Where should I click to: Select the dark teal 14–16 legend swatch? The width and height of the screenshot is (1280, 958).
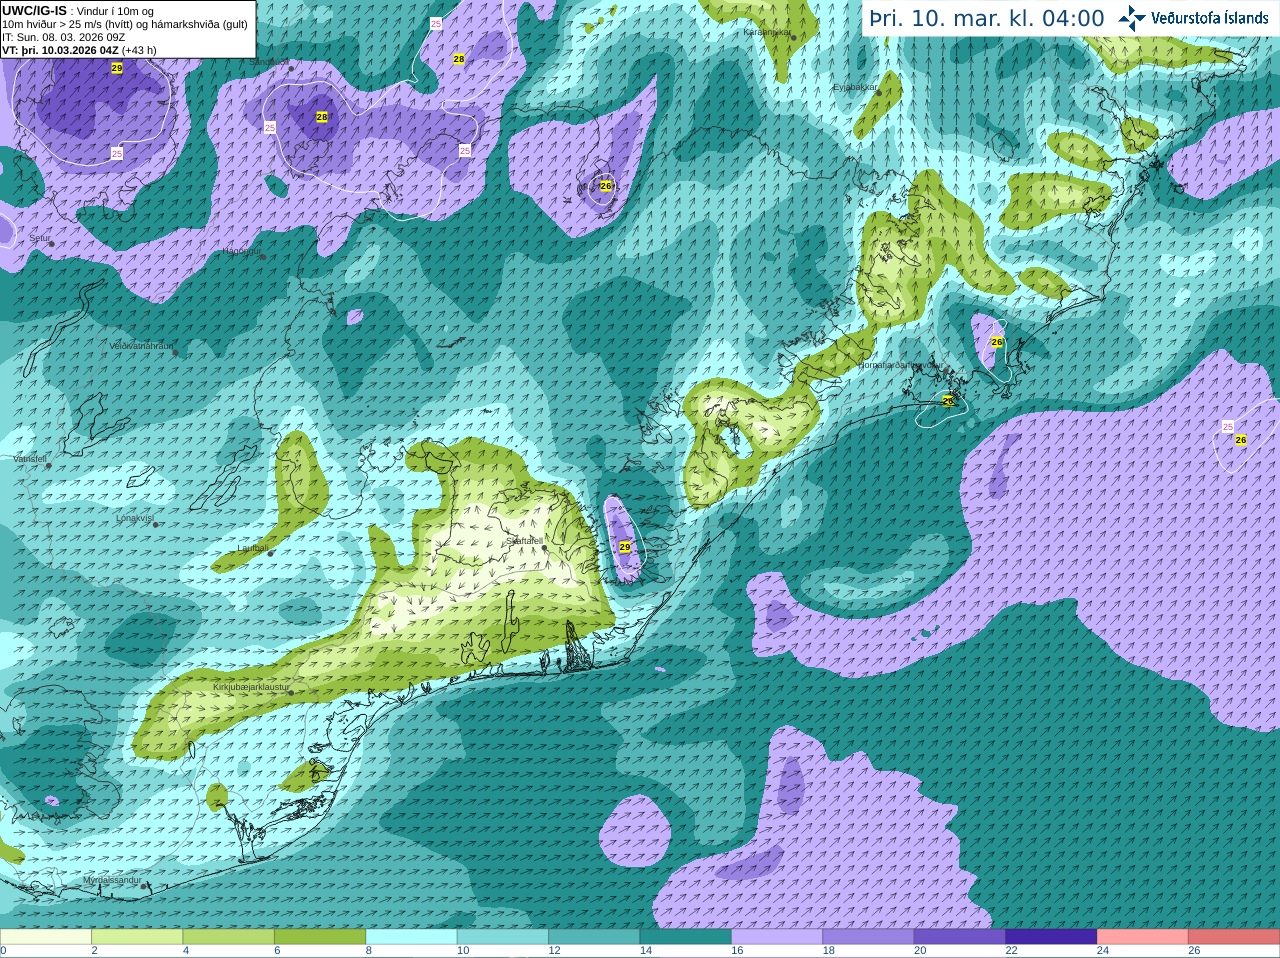tap(686, 937)
